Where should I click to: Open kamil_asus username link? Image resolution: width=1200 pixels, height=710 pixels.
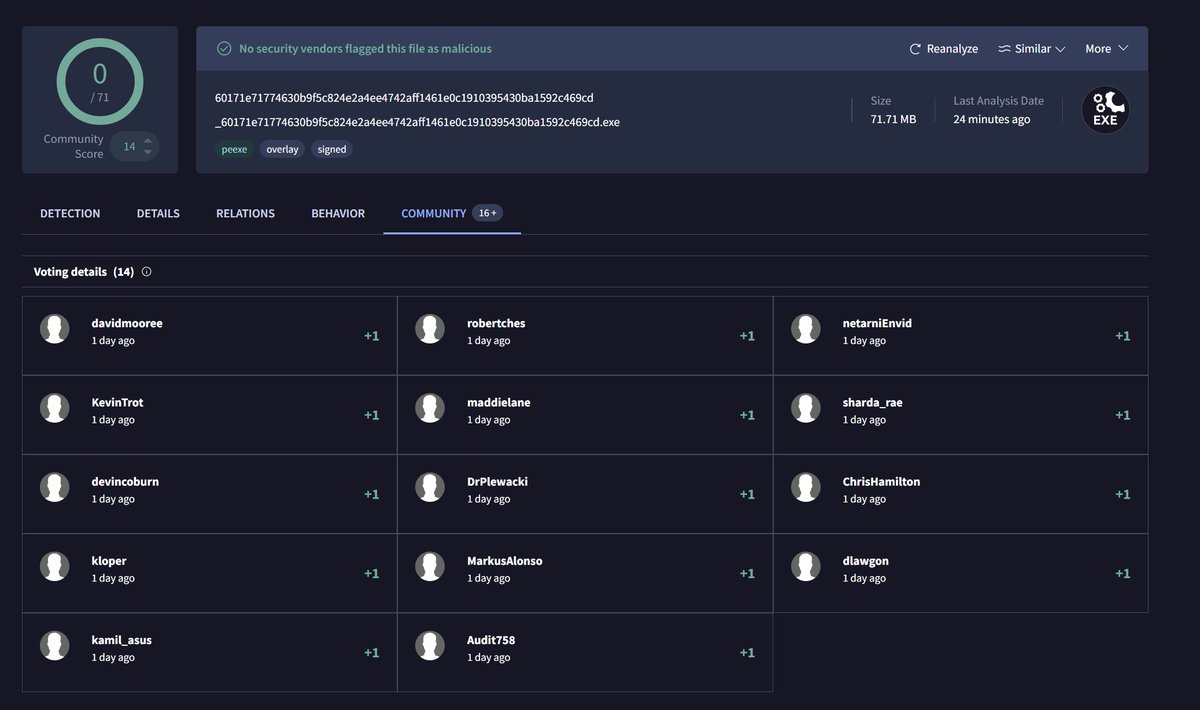click(121, 640)
